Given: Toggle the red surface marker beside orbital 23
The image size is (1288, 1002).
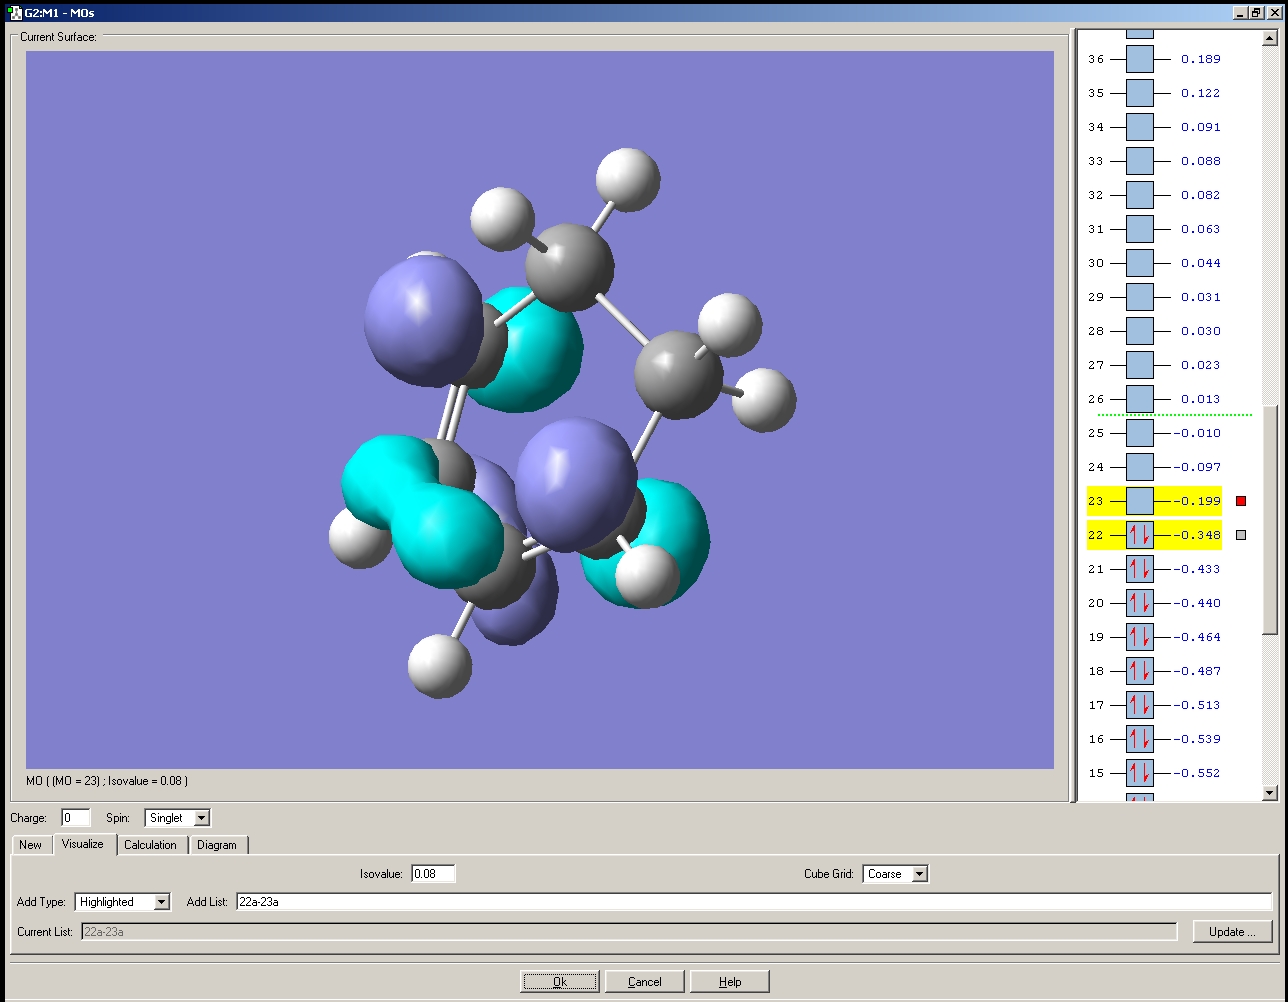Looking at the screenshot, I should click(x=1241, y=501).
